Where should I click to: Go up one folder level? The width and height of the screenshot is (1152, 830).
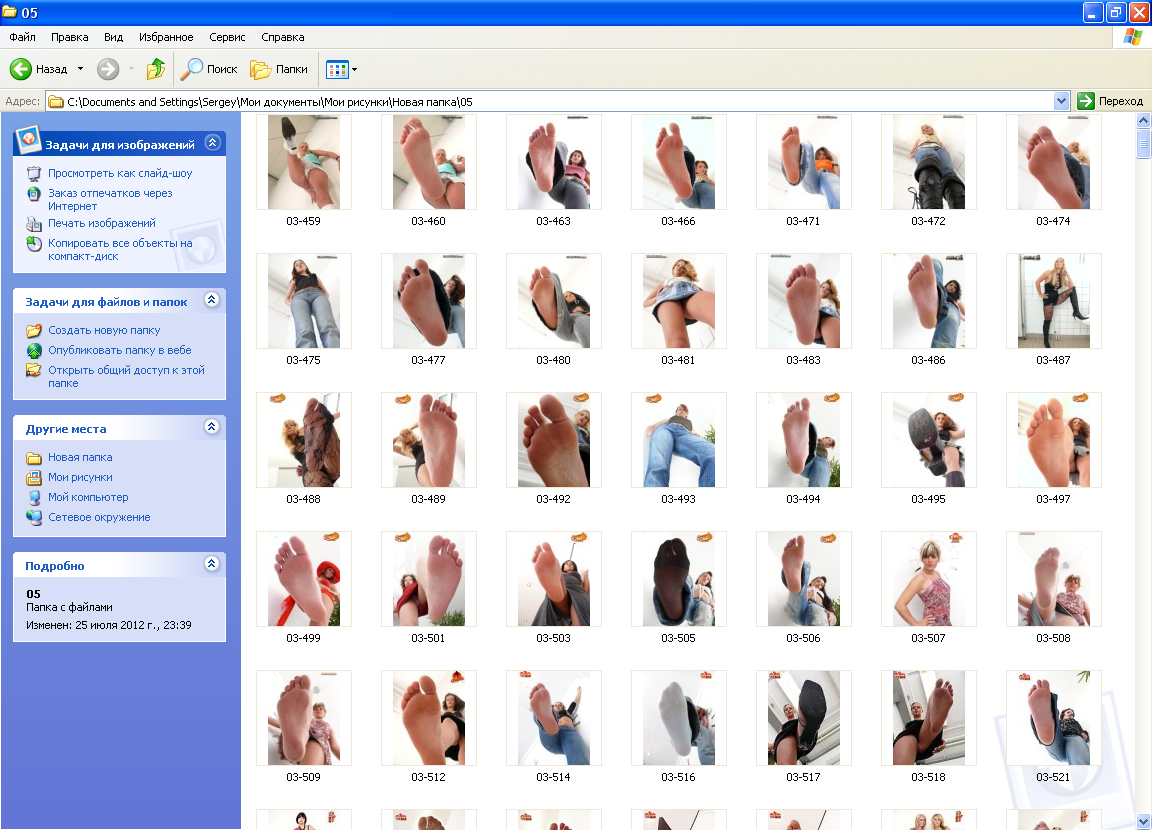(156, 69)
